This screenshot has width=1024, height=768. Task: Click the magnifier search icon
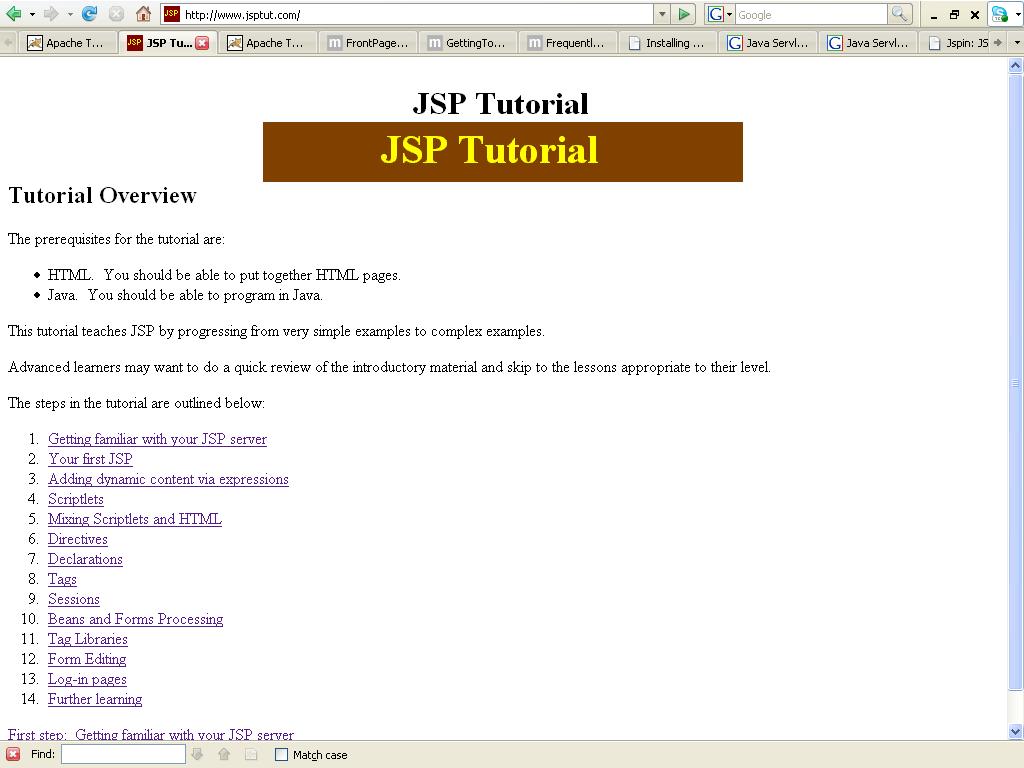[899, 14]
